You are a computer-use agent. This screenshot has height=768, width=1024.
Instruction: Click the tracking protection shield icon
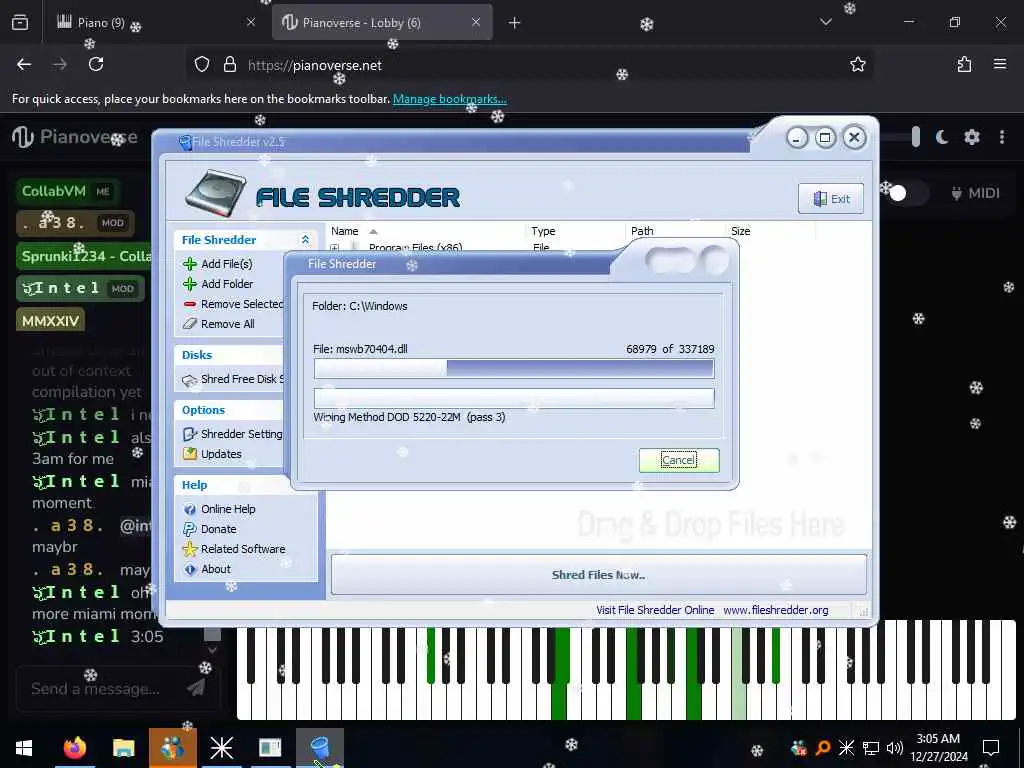(202, 64)
